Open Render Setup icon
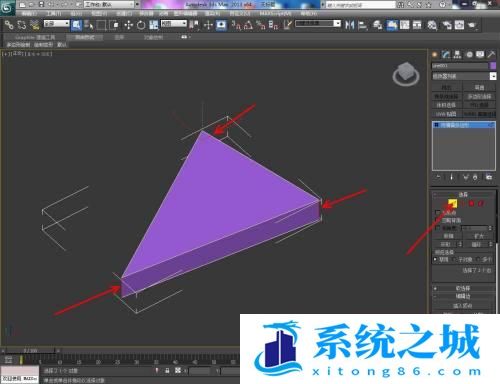The height and width of the screenshot is (384, 500). 447,25
